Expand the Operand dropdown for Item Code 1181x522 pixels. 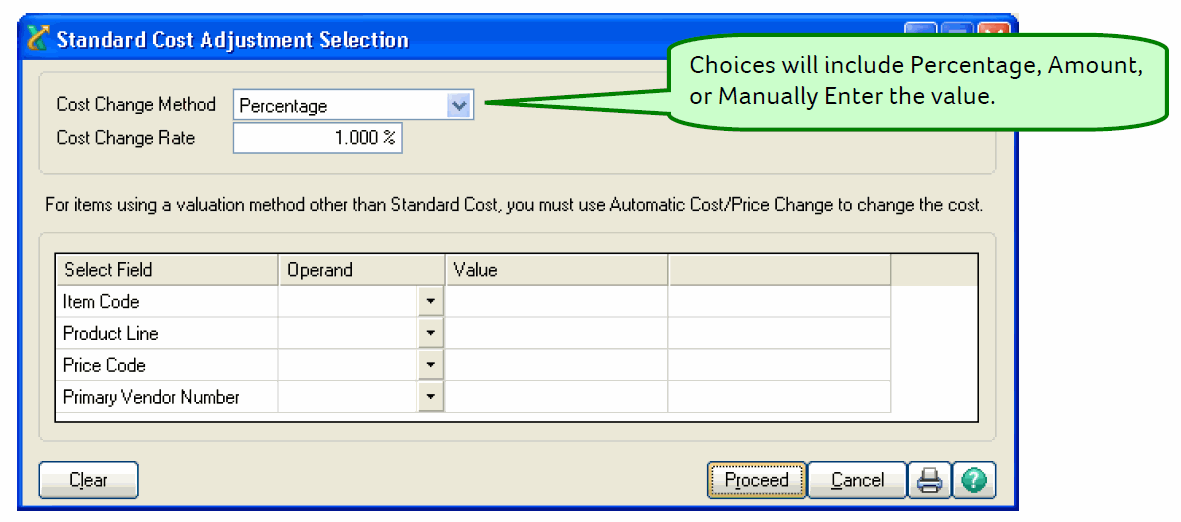[430, 301]
